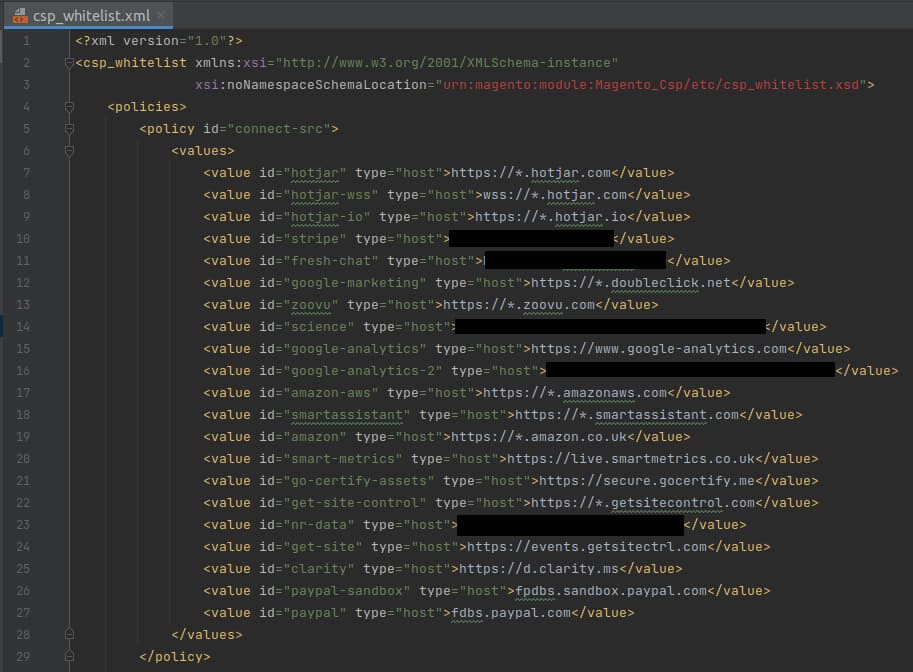Collapse the policies element fold marker
This screenshot has height=672, width=913.
69,107
